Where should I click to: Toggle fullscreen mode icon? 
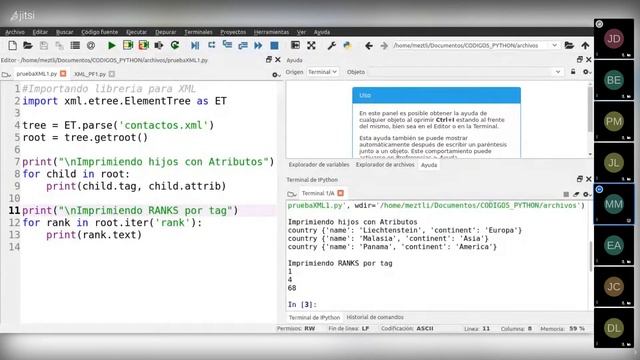pos(311,45)
